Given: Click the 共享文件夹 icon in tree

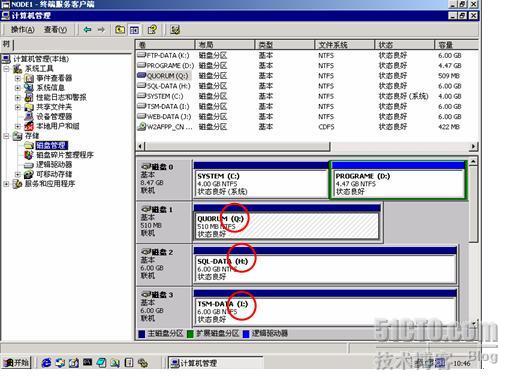Looking at the screenshot, I should (x=29, y=107).
